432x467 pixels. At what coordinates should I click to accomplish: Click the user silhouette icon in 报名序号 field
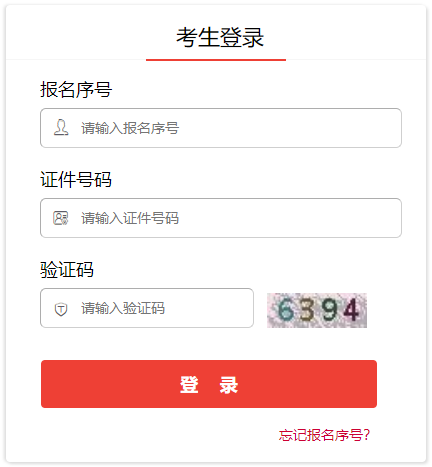[x=61, y=128]
